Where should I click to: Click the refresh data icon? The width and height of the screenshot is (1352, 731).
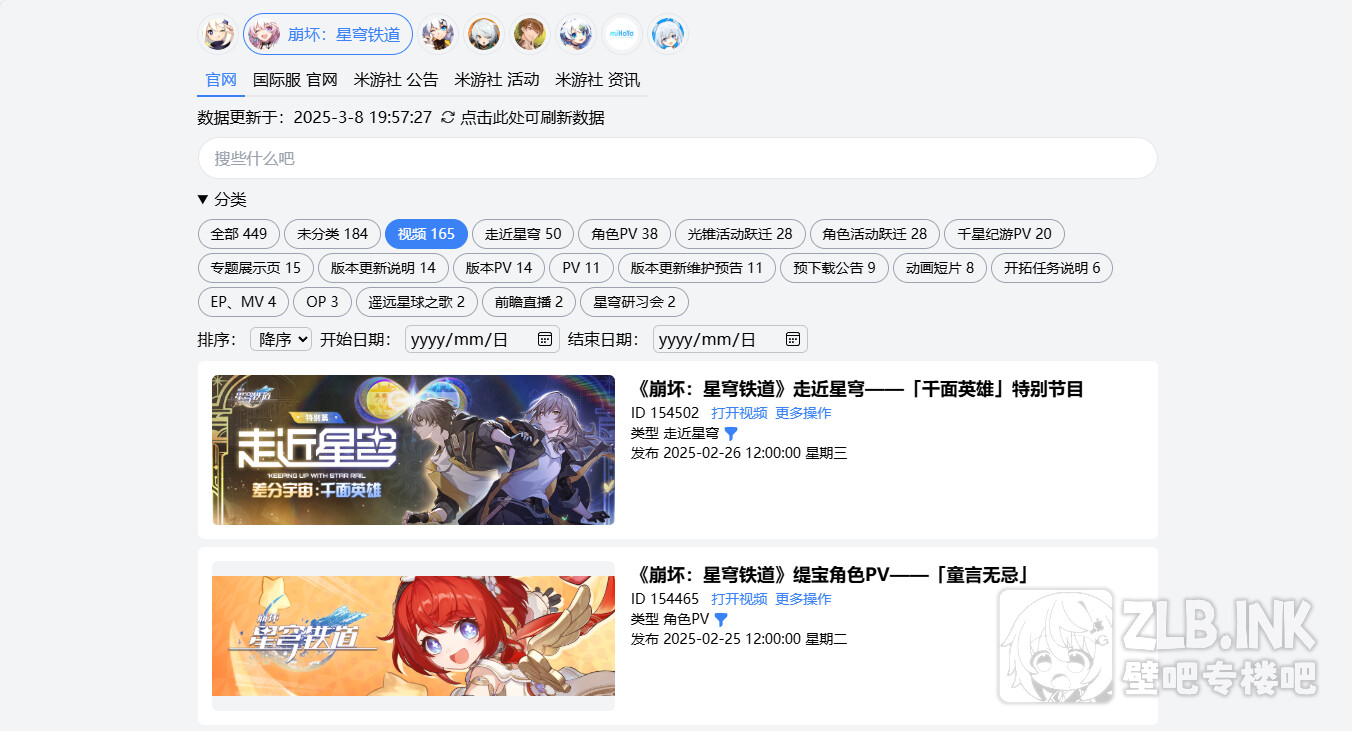point(447,118)
